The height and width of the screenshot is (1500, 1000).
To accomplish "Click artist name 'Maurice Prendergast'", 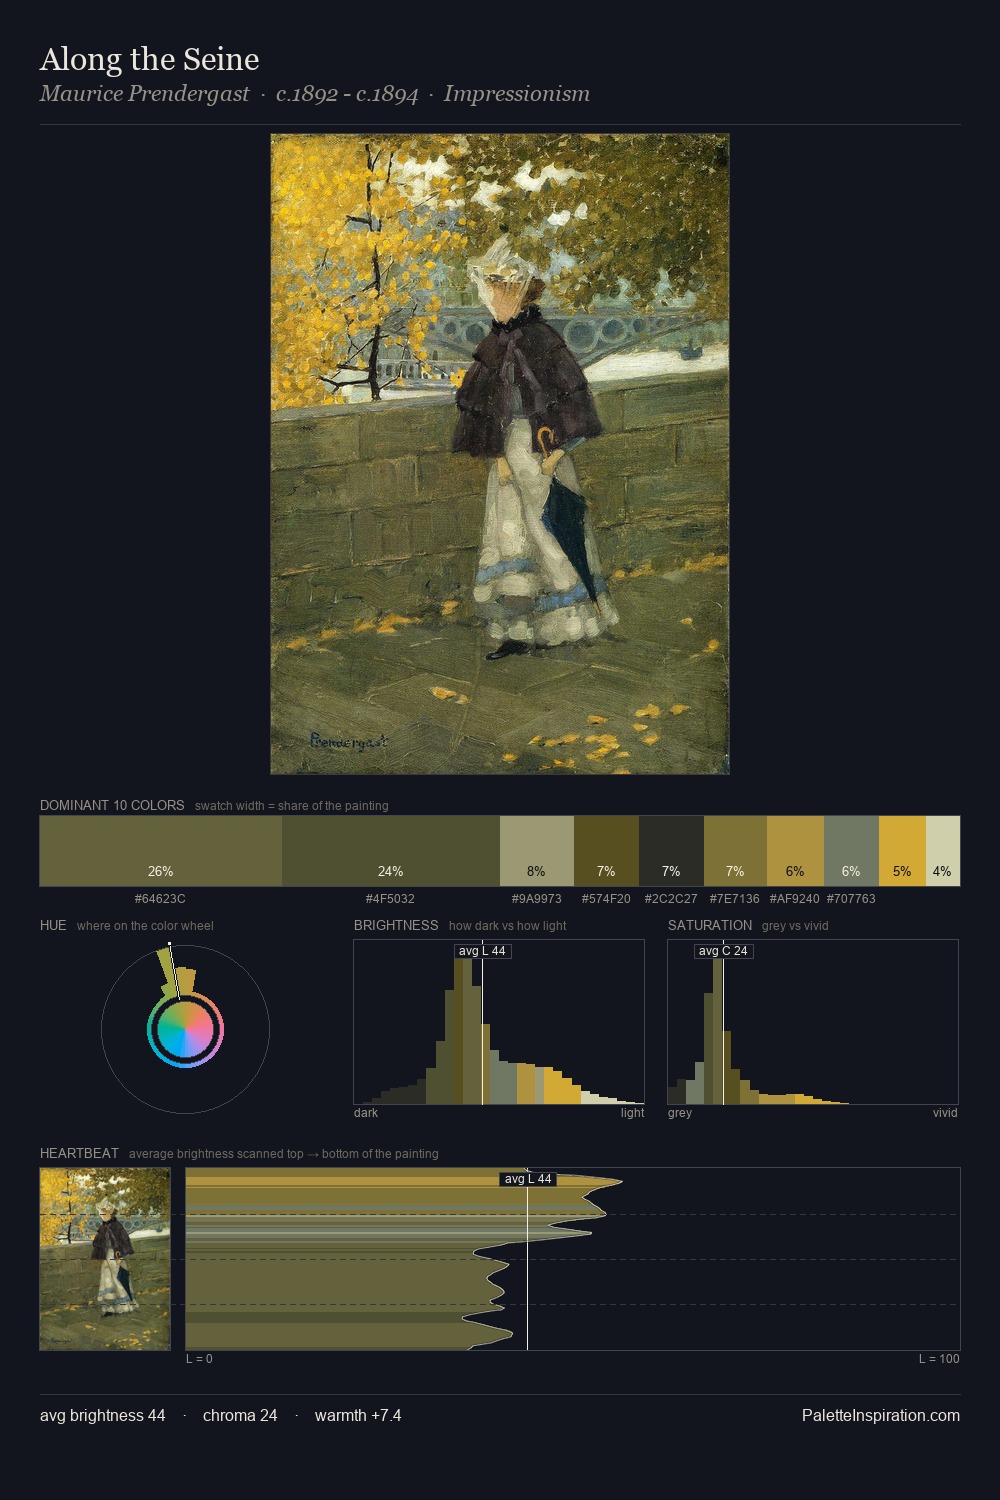I will [x=145, y=94].
